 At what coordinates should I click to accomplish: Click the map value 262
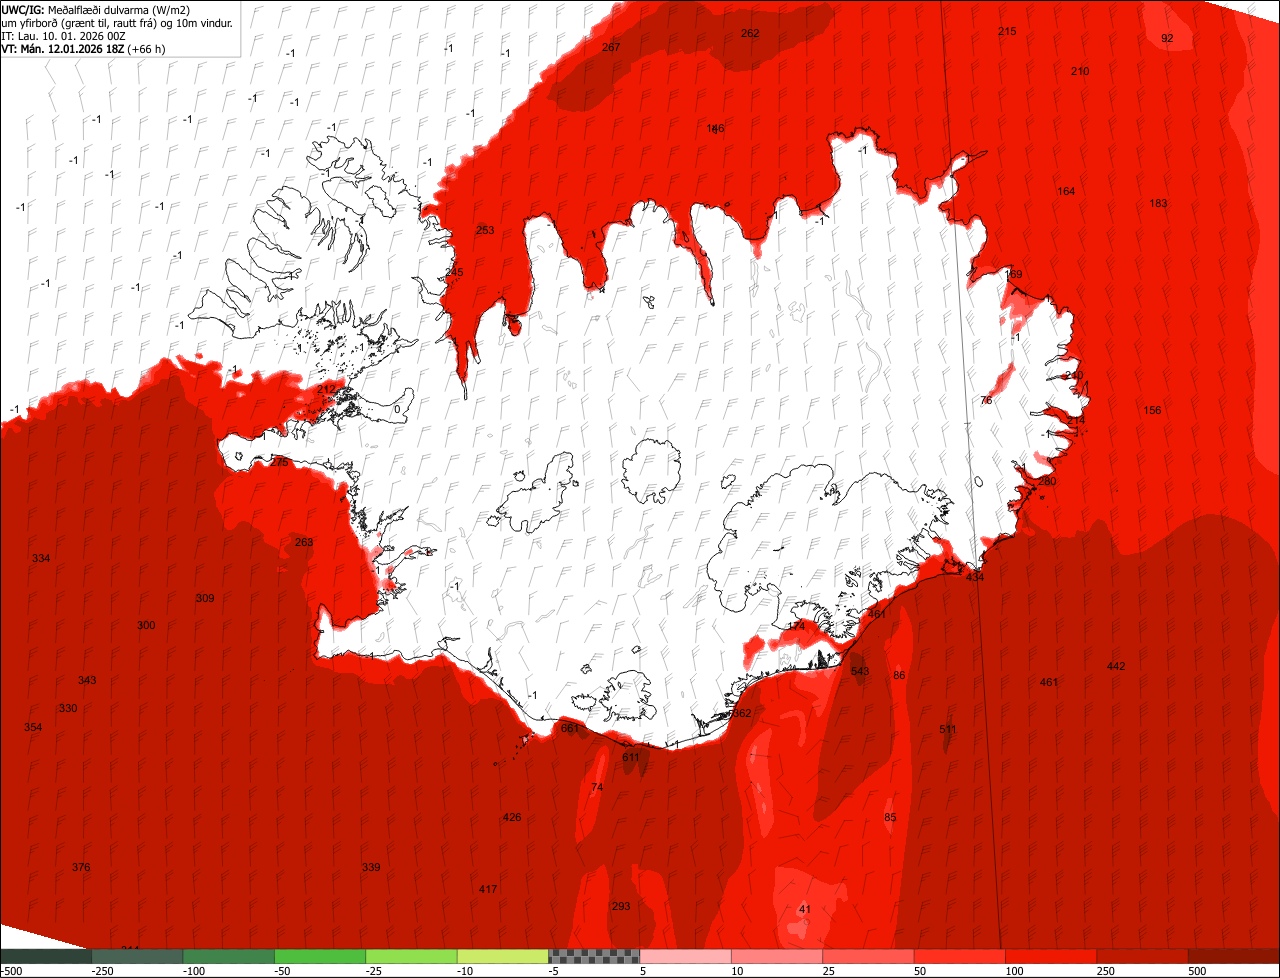(x=750, y=33)
